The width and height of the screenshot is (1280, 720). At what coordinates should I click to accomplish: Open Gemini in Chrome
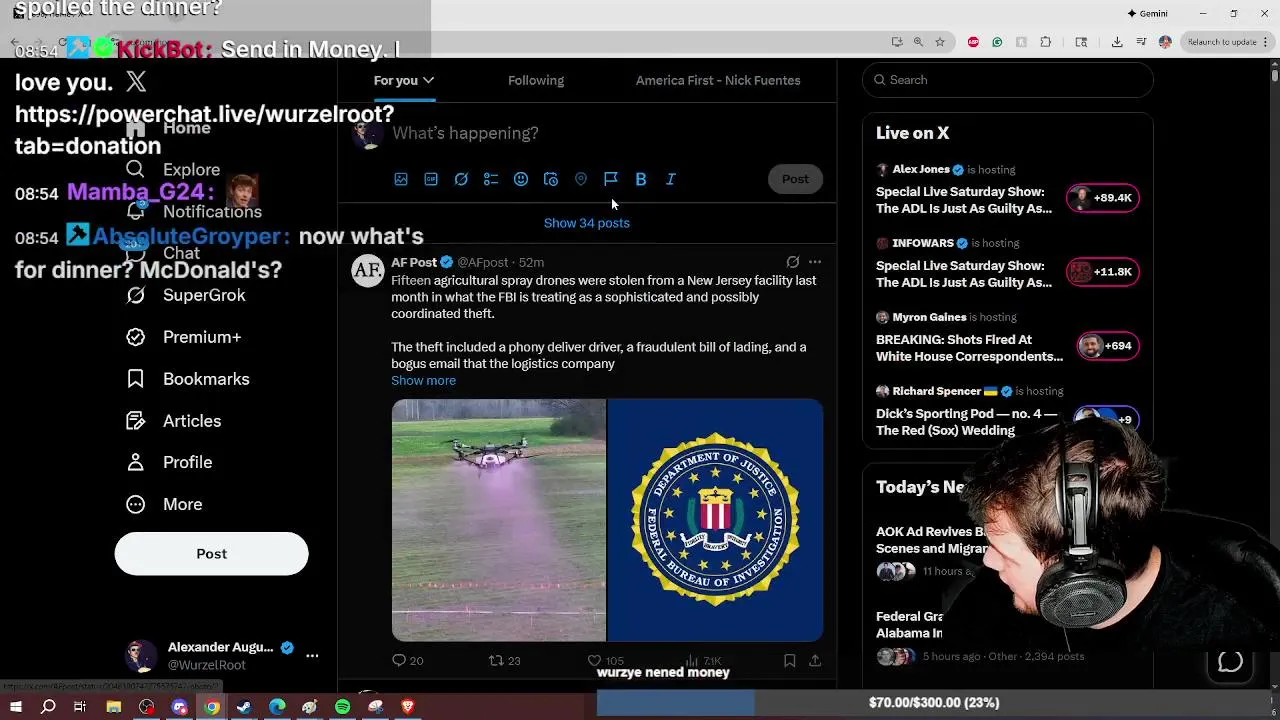coord(1147,13)
